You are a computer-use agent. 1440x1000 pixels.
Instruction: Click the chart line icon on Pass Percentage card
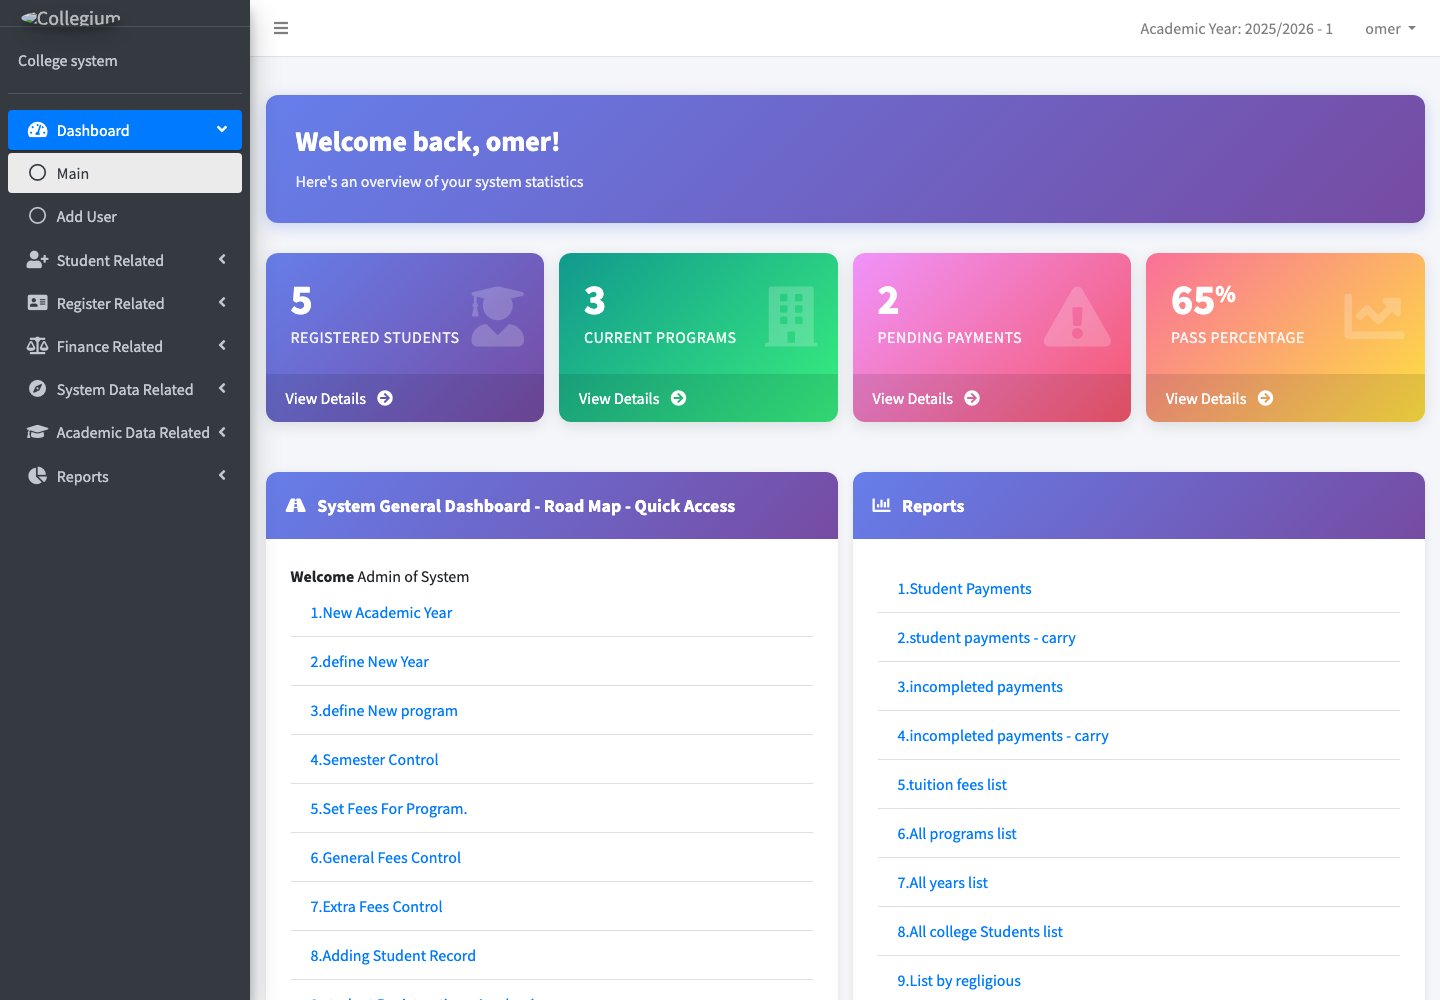[x=1374, y=316]
